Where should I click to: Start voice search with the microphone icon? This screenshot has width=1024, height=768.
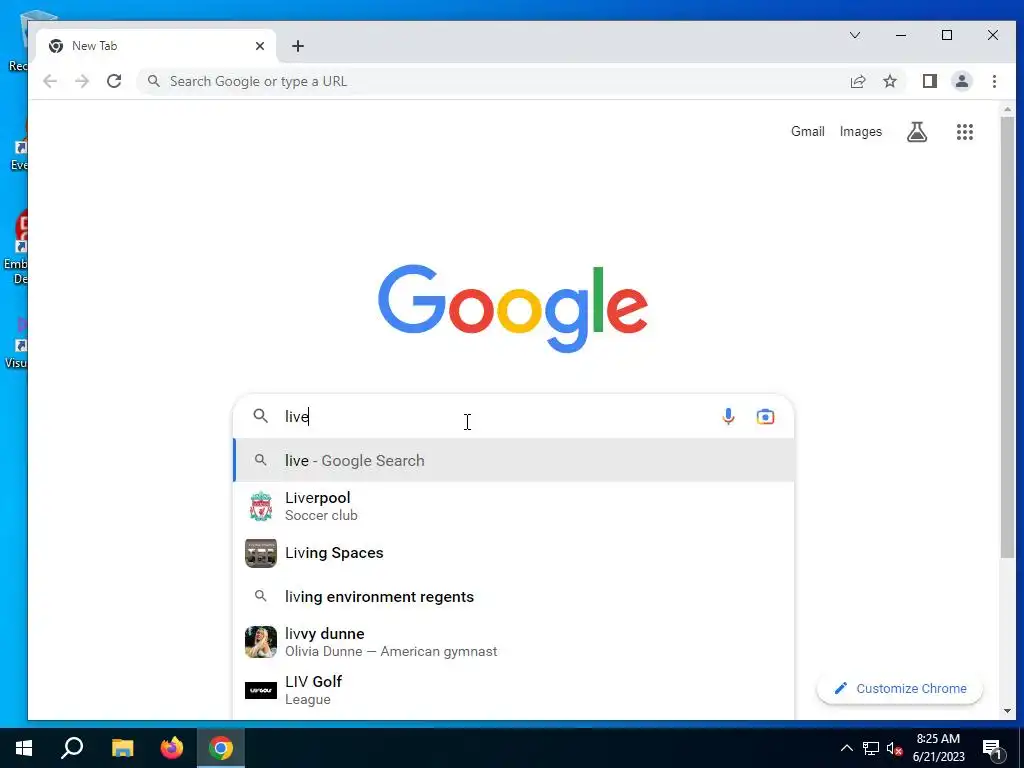coord(728,417)
